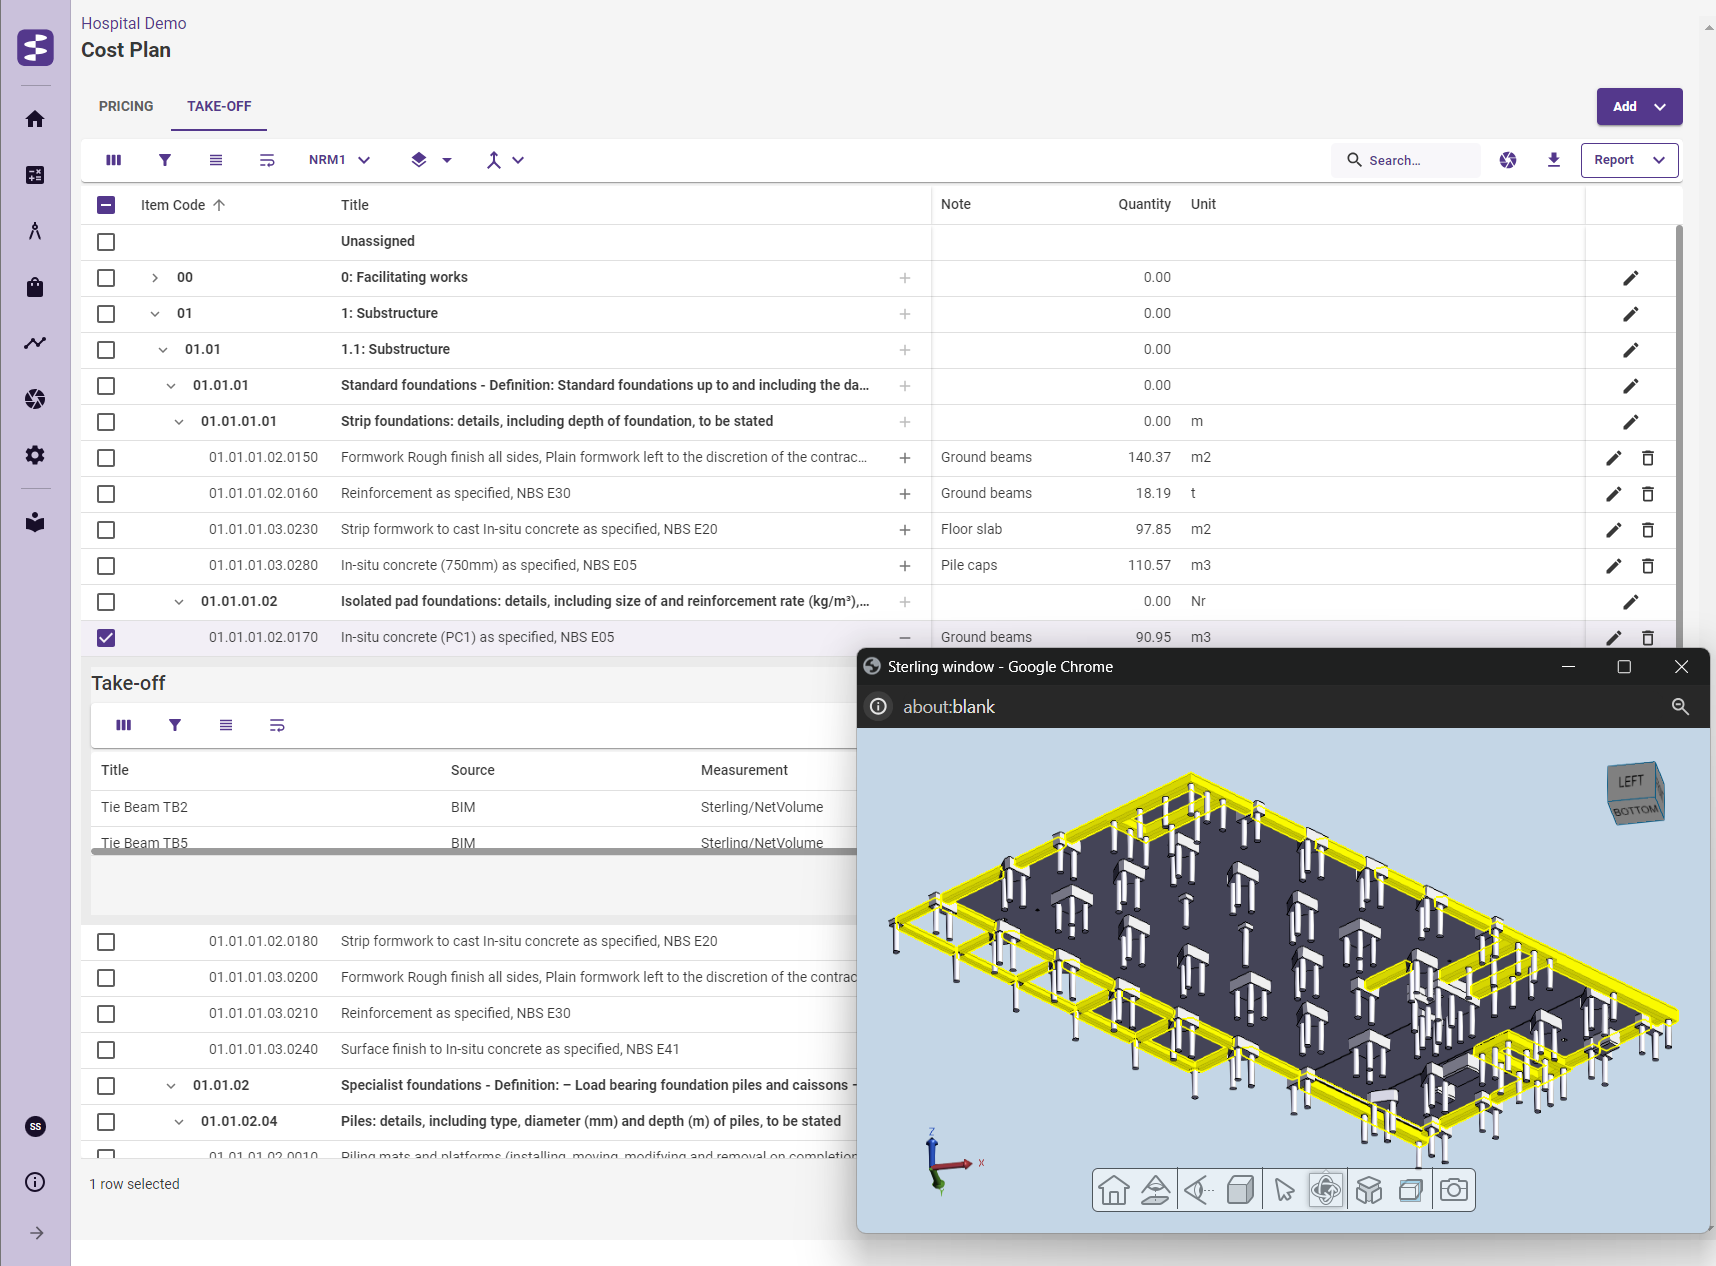Open the filter tool in the cost plan toolbar
This screenshot has height=1266, width=1716.
tap(164, 160)
